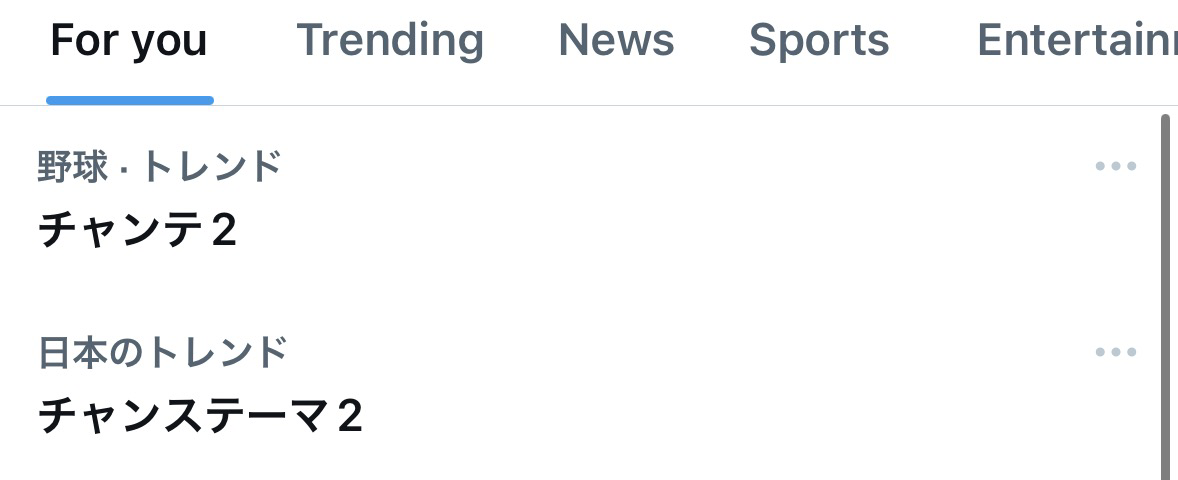Select the Sports tab
Viewport: 1178px width, 480px height.
coord(819,41)
